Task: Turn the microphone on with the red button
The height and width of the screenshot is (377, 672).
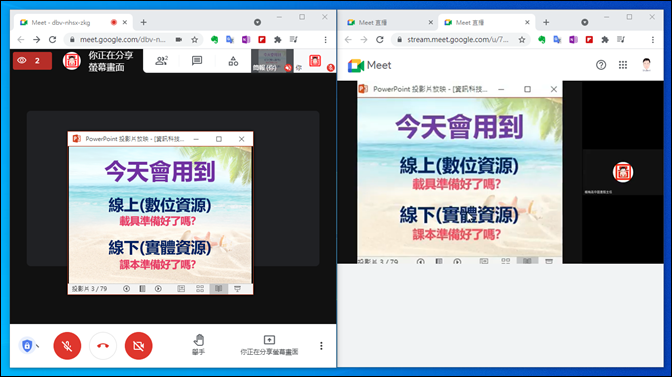Action: tap(67, 346)
